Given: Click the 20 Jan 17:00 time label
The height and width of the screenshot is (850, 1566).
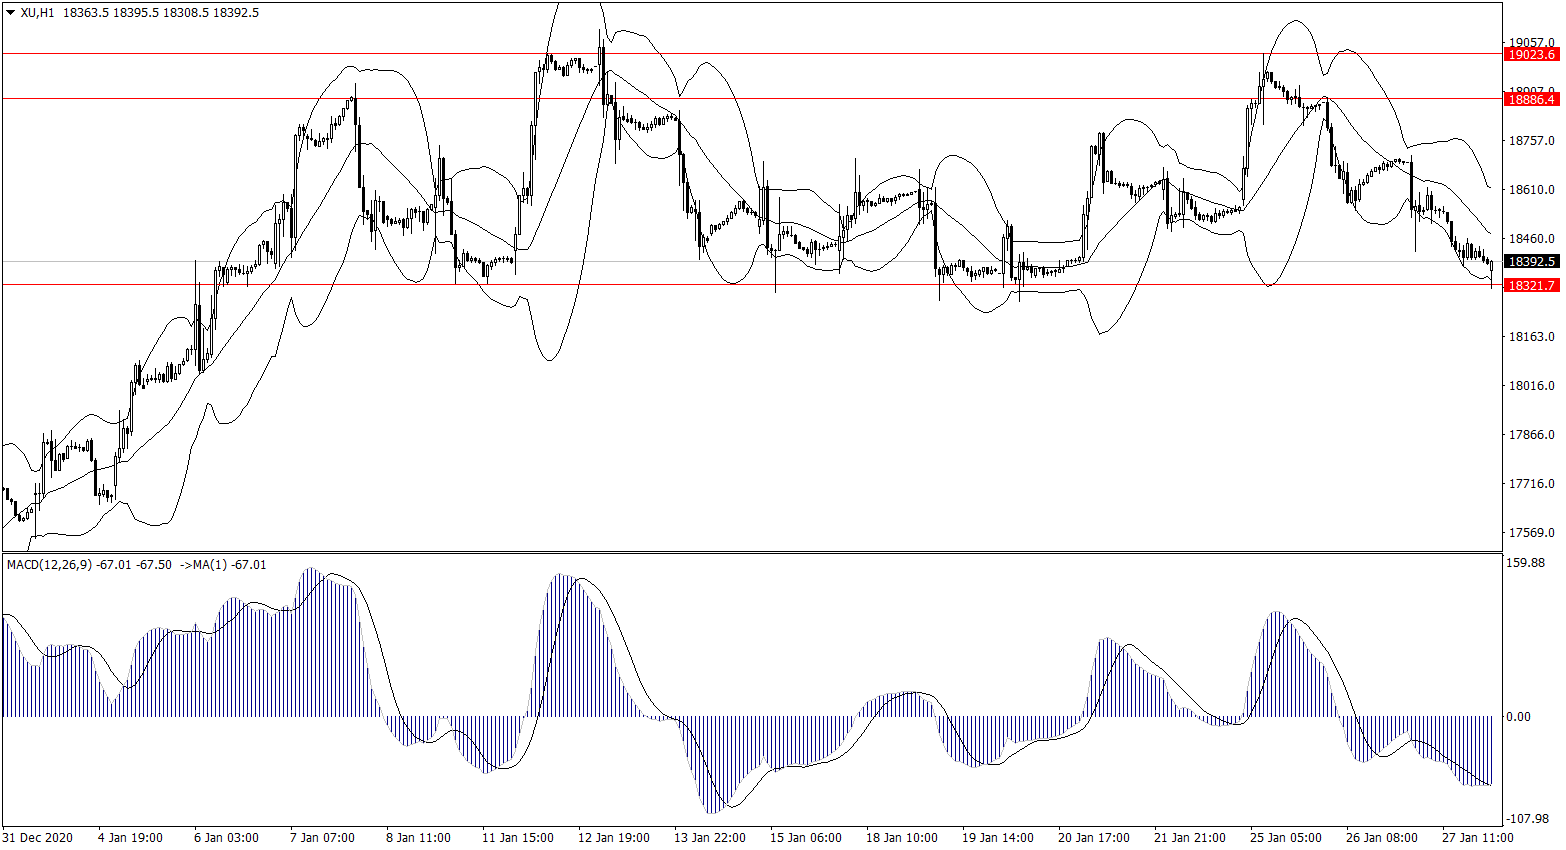Looking at the screenshot, I should 1093,838.
